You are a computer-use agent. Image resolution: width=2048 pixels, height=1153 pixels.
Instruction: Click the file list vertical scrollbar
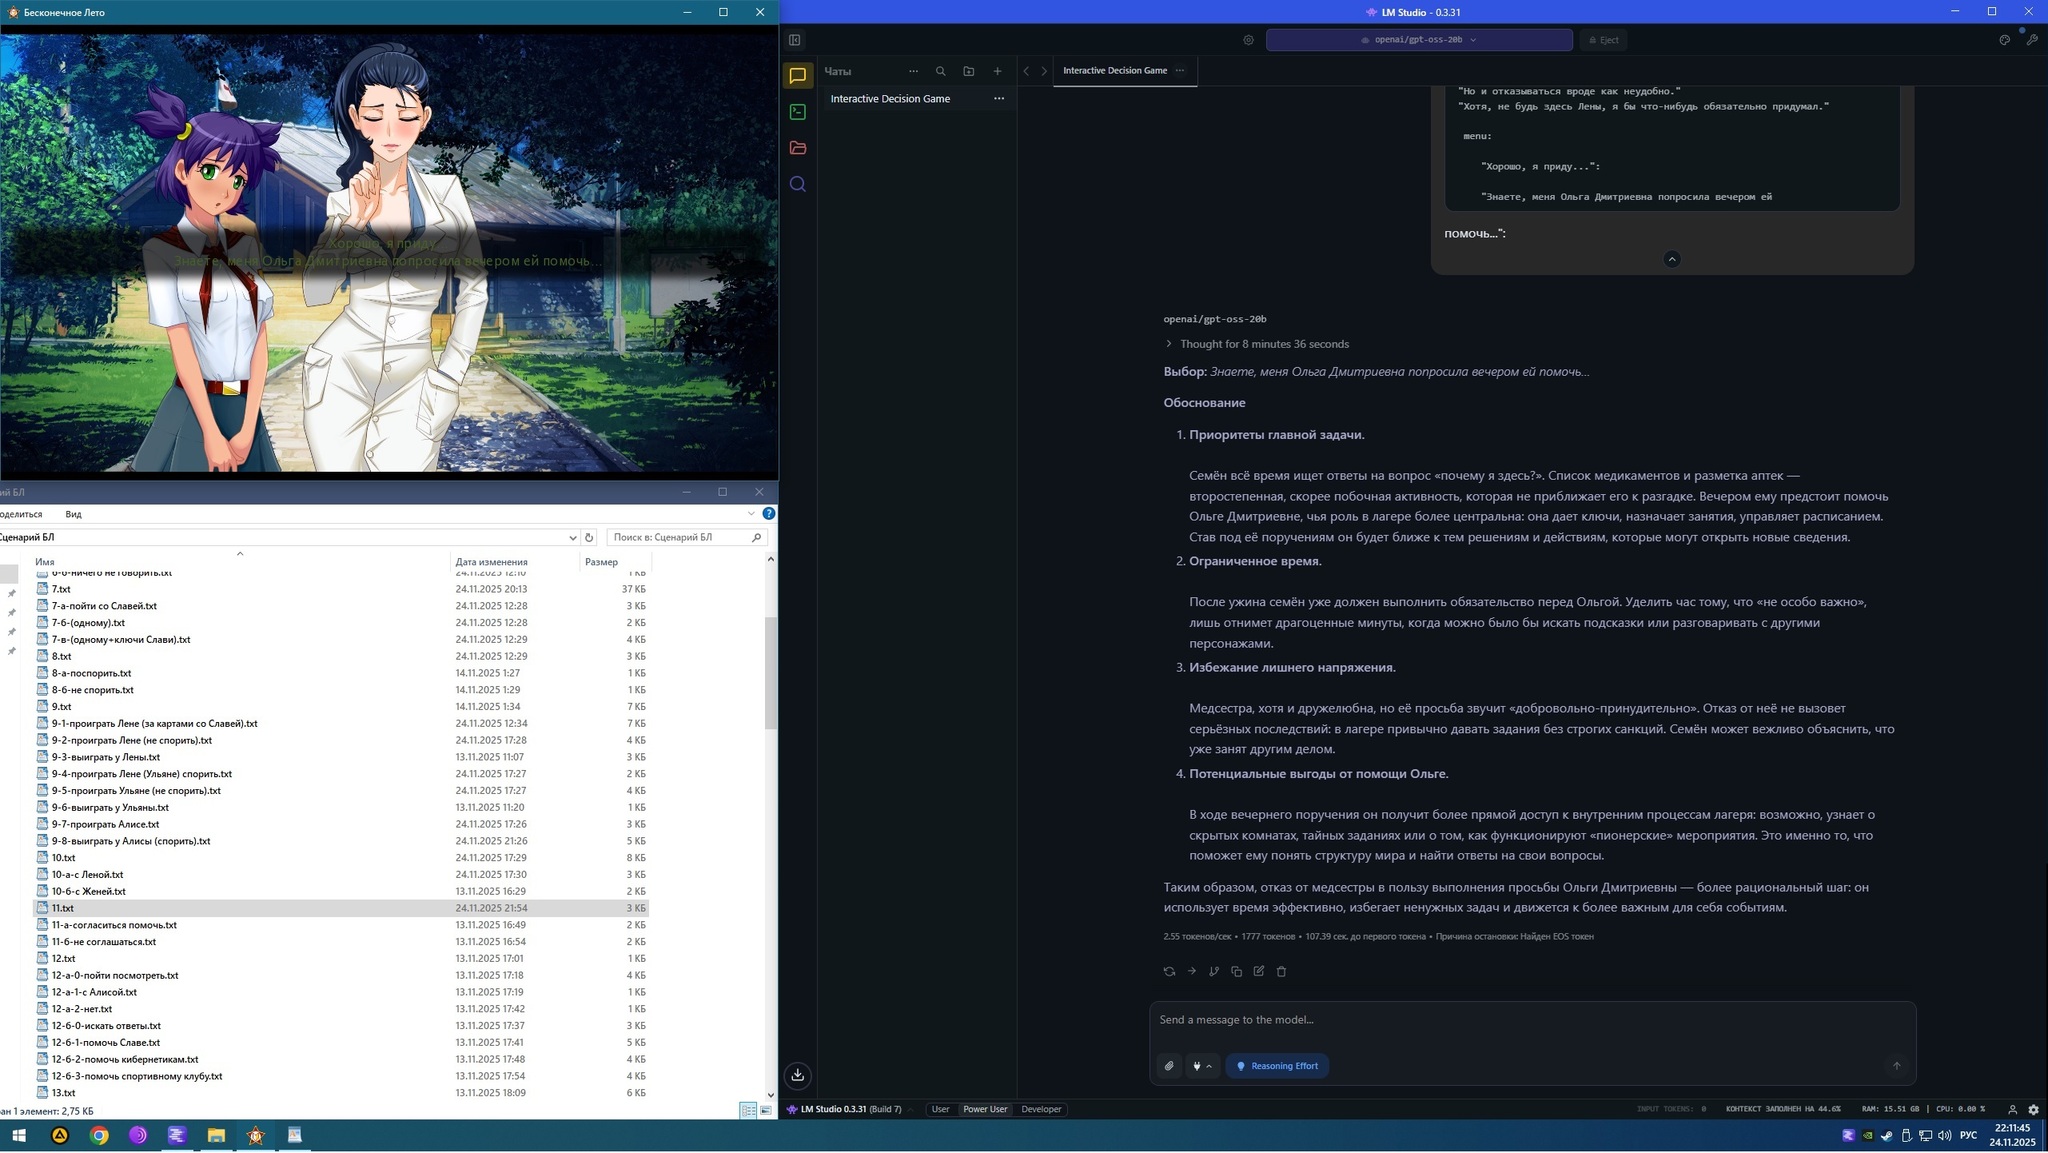(770, 672)
